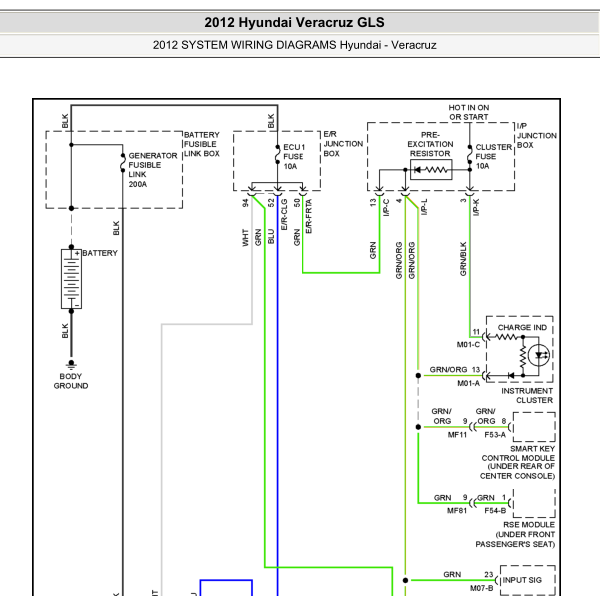
Task: Click the 'ECU1 FUSE 10A' label
Action: click(294, 157)
